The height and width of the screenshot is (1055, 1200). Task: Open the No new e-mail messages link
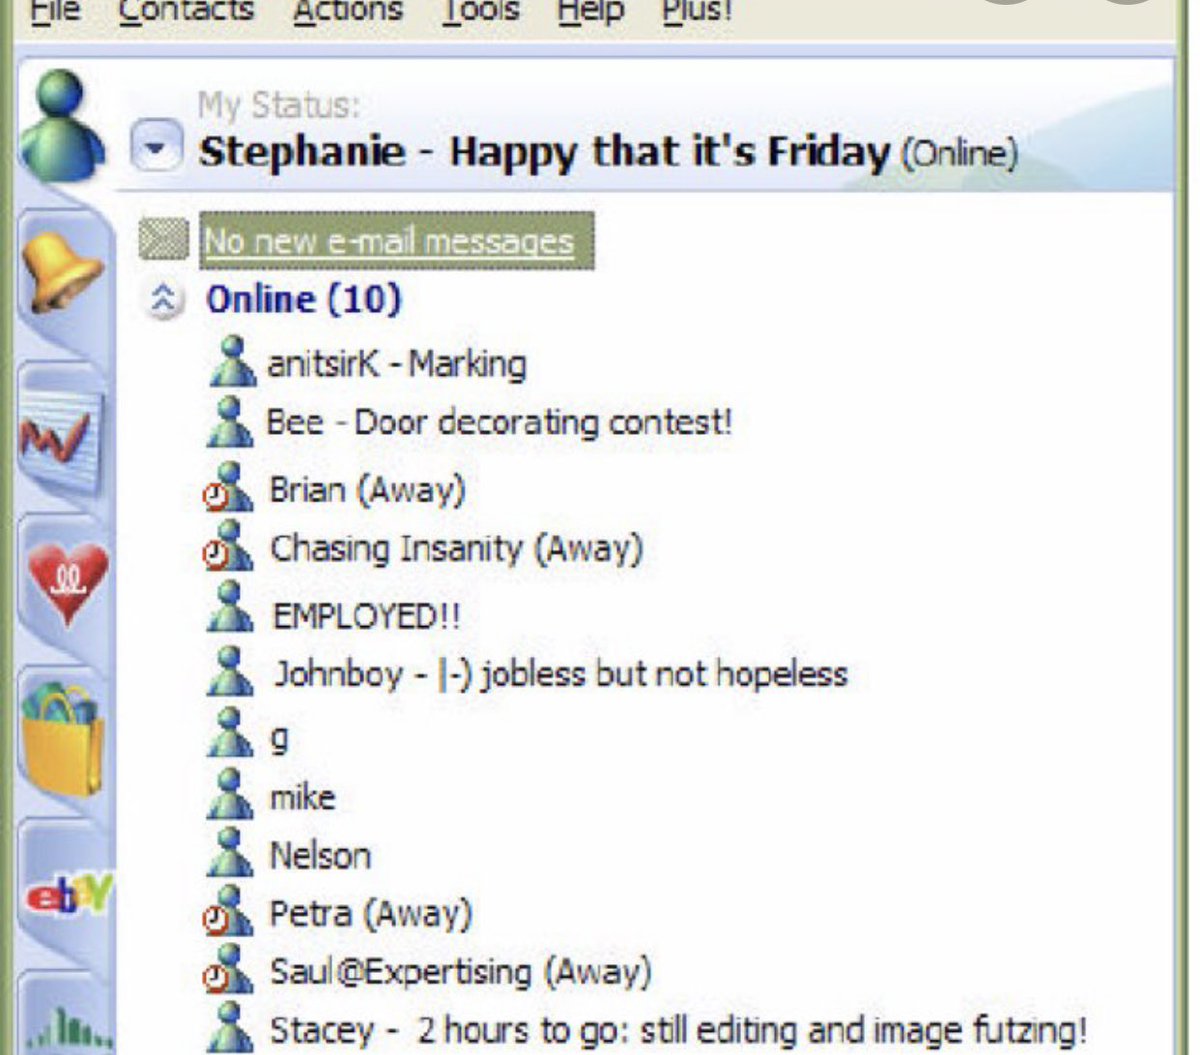(389, 241)
